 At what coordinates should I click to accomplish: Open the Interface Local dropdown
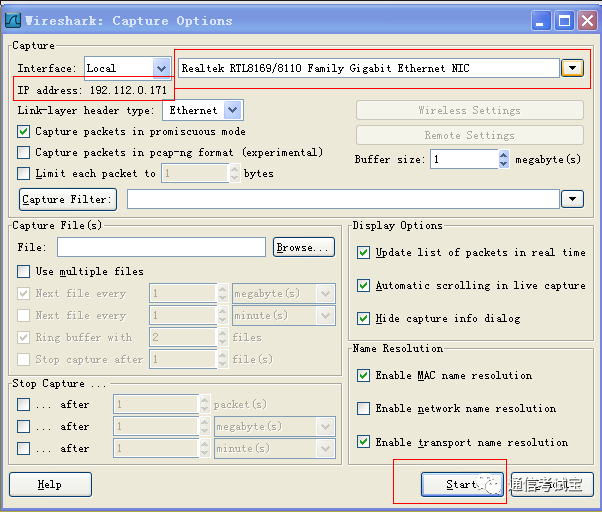pos(161,68)
